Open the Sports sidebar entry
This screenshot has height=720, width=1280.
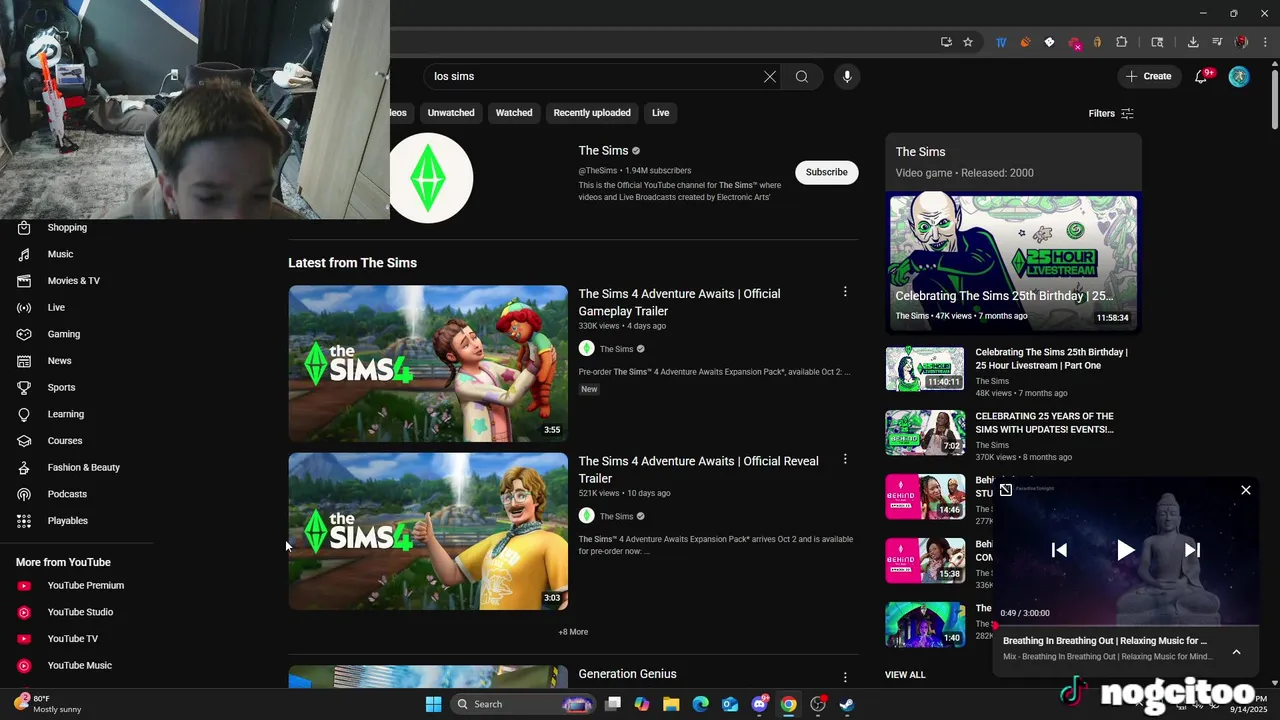[61, 387]
